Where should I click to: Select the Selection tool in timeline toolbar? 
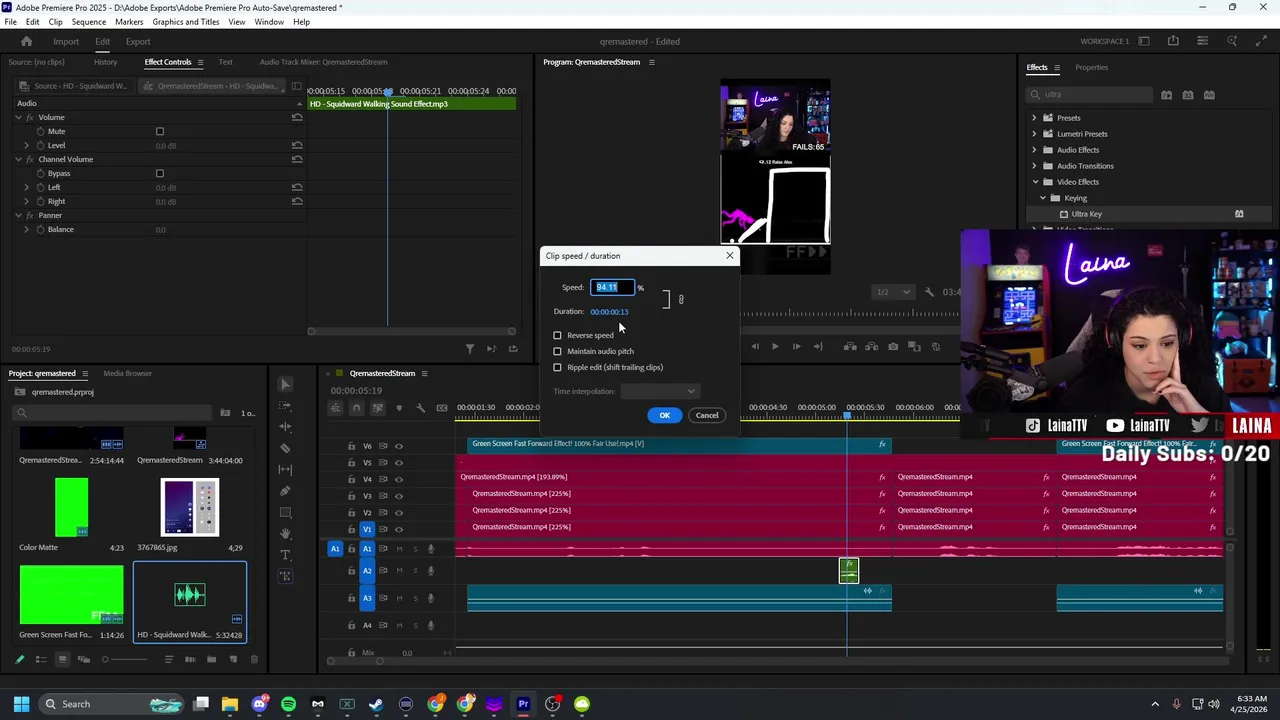(286, 384)
